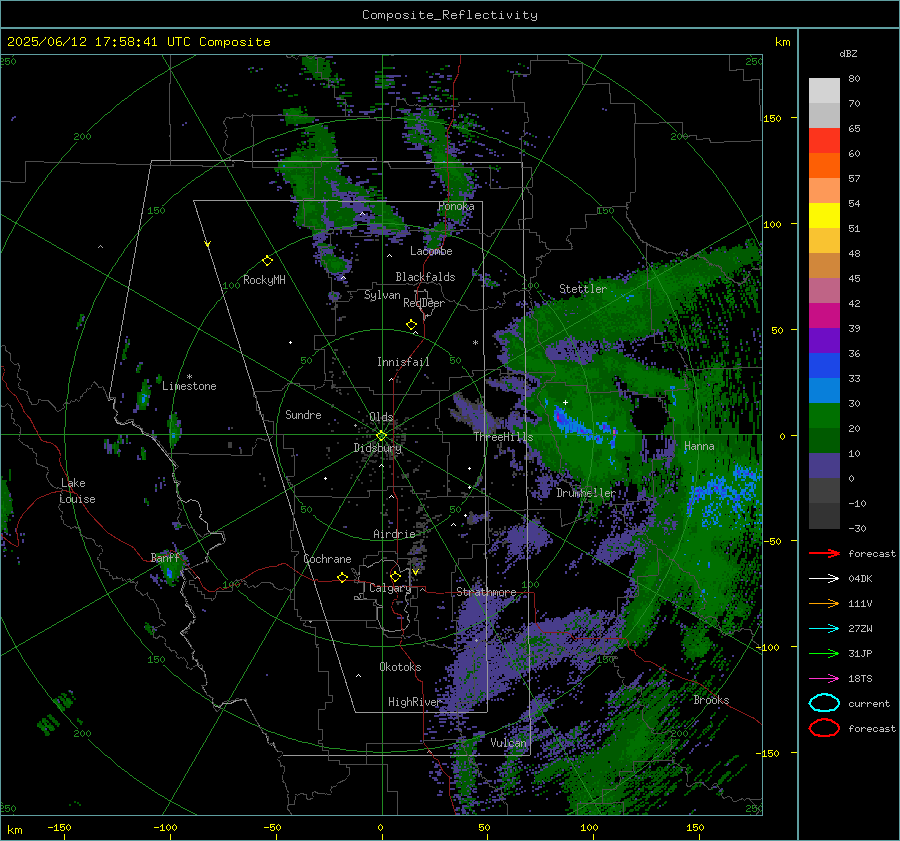Viewport: 900px width, 841px height.
Task: Click the km unit label at bottom left
Action: click(x=14, y=830)
